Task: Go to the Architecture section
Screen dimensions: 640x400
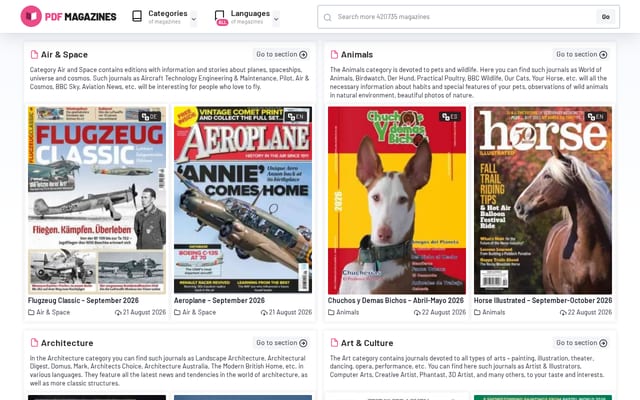Action: 282,343
